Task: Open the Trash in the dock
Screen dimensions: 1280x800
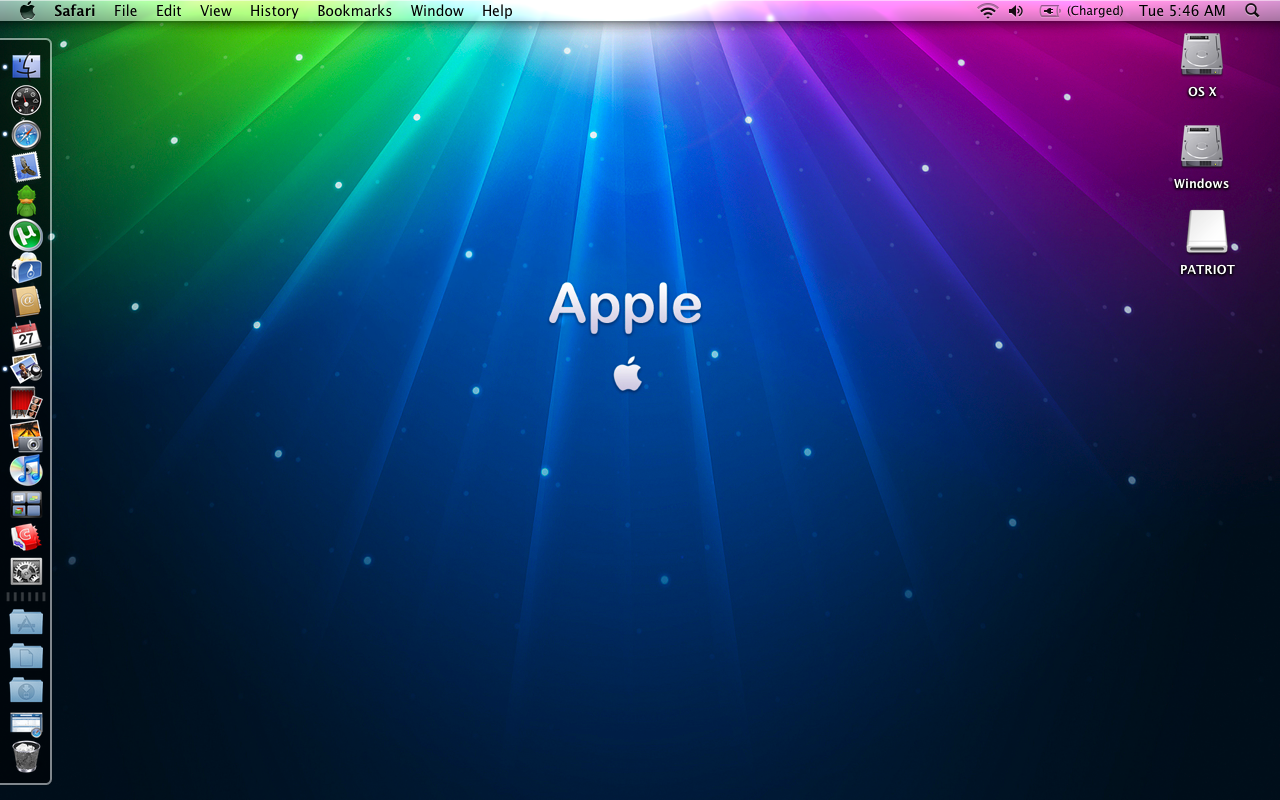Action: [26, 757]
